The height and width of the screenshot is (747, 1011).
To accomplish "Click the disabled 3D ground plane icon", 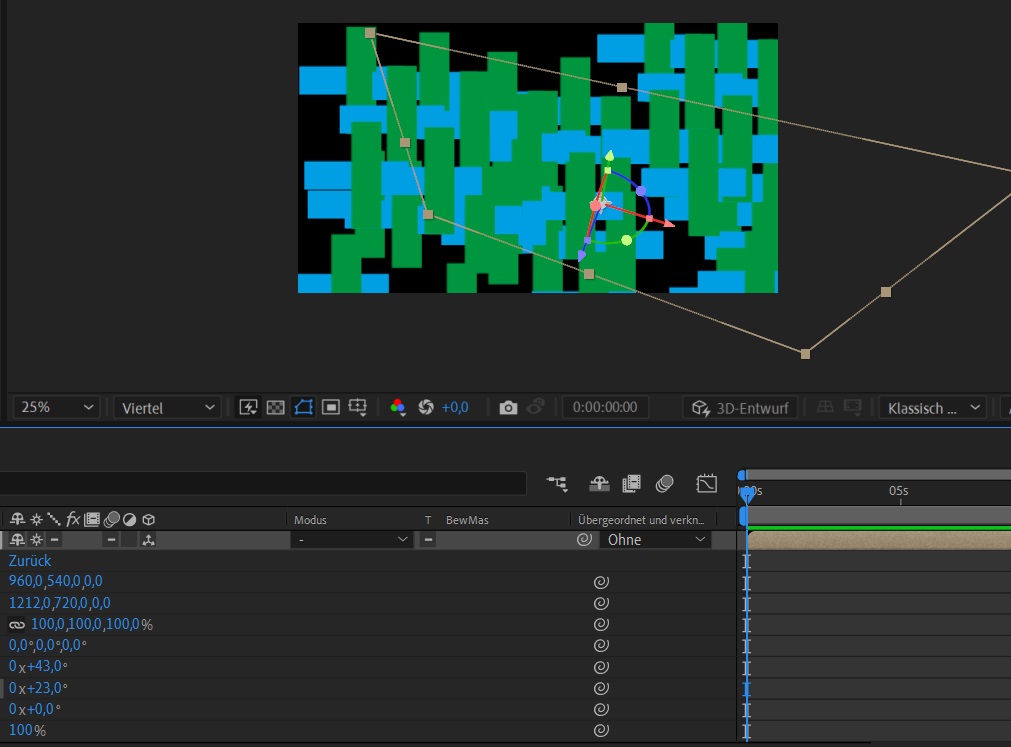I will pyautogui.click(x=825, y=407).
